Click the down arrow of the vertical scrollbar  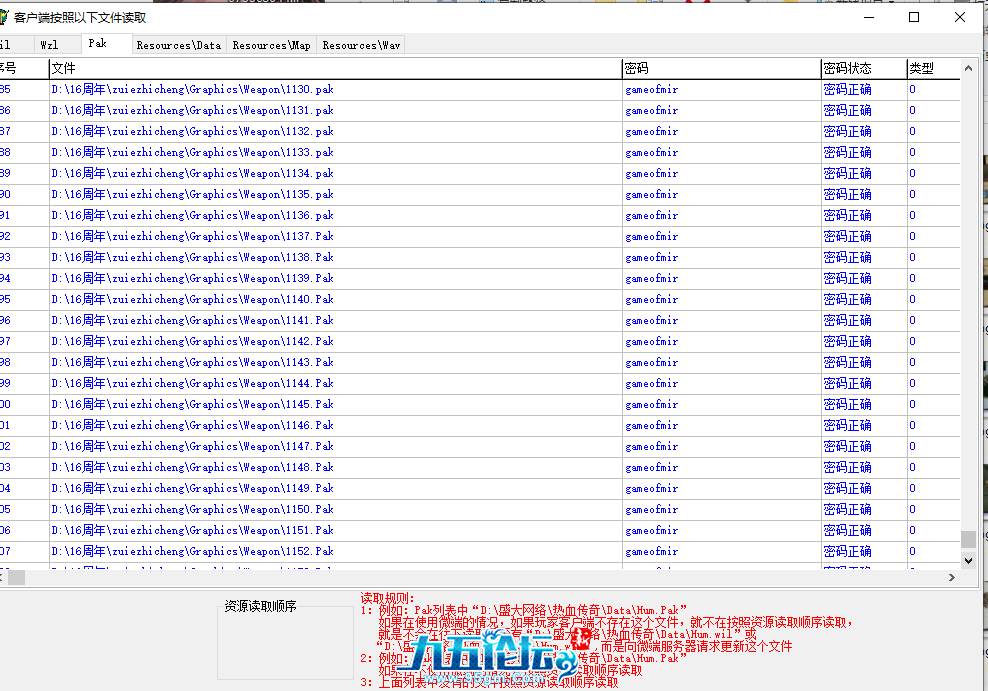point(967,560)
